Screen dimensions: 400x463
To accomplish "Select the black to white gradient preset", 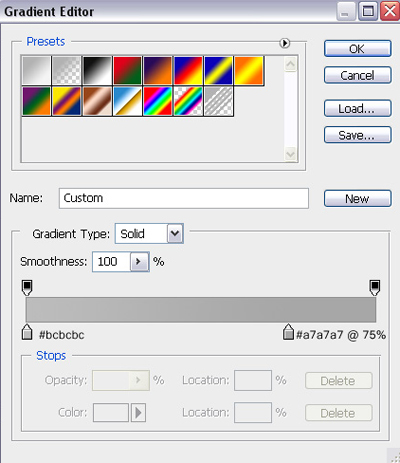I will pos(97,70).
